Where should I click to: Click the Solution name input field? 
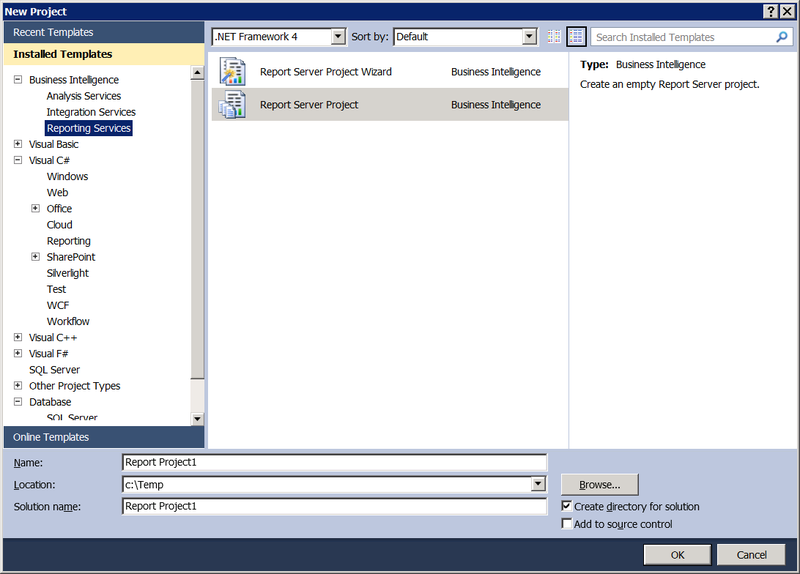[335, 506]
